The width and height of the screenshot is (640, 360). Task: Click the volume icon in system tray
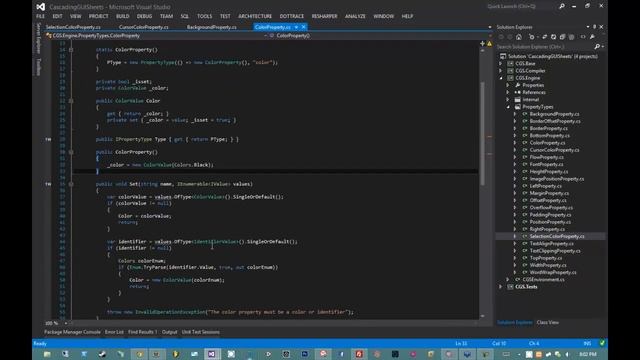(x=567, y=354)
